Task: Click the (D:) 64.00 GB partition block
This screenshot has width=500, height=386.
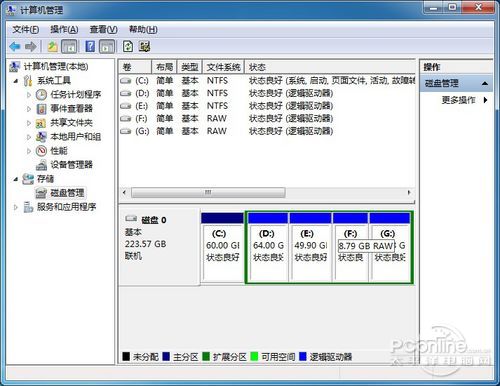Action: [268, 247]
